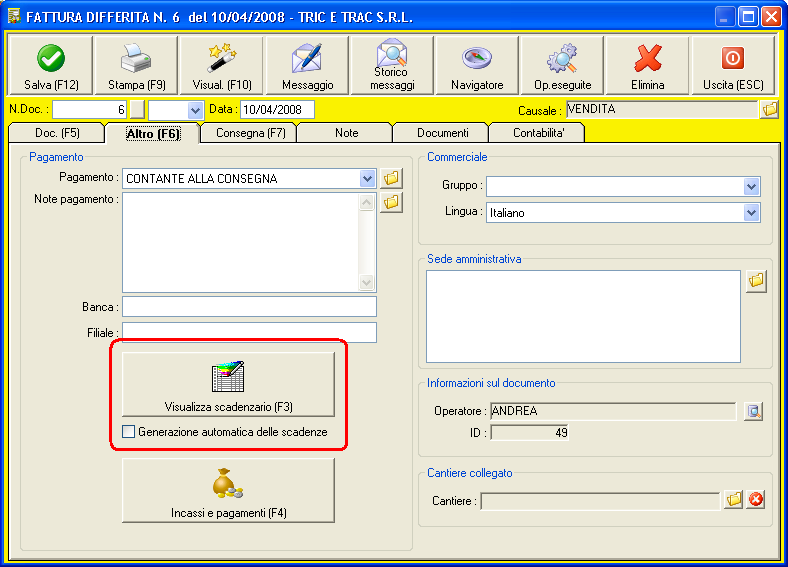Open the Documenti tab
Image resolution: width=788 pixels, height=567 pixels.
442,133
